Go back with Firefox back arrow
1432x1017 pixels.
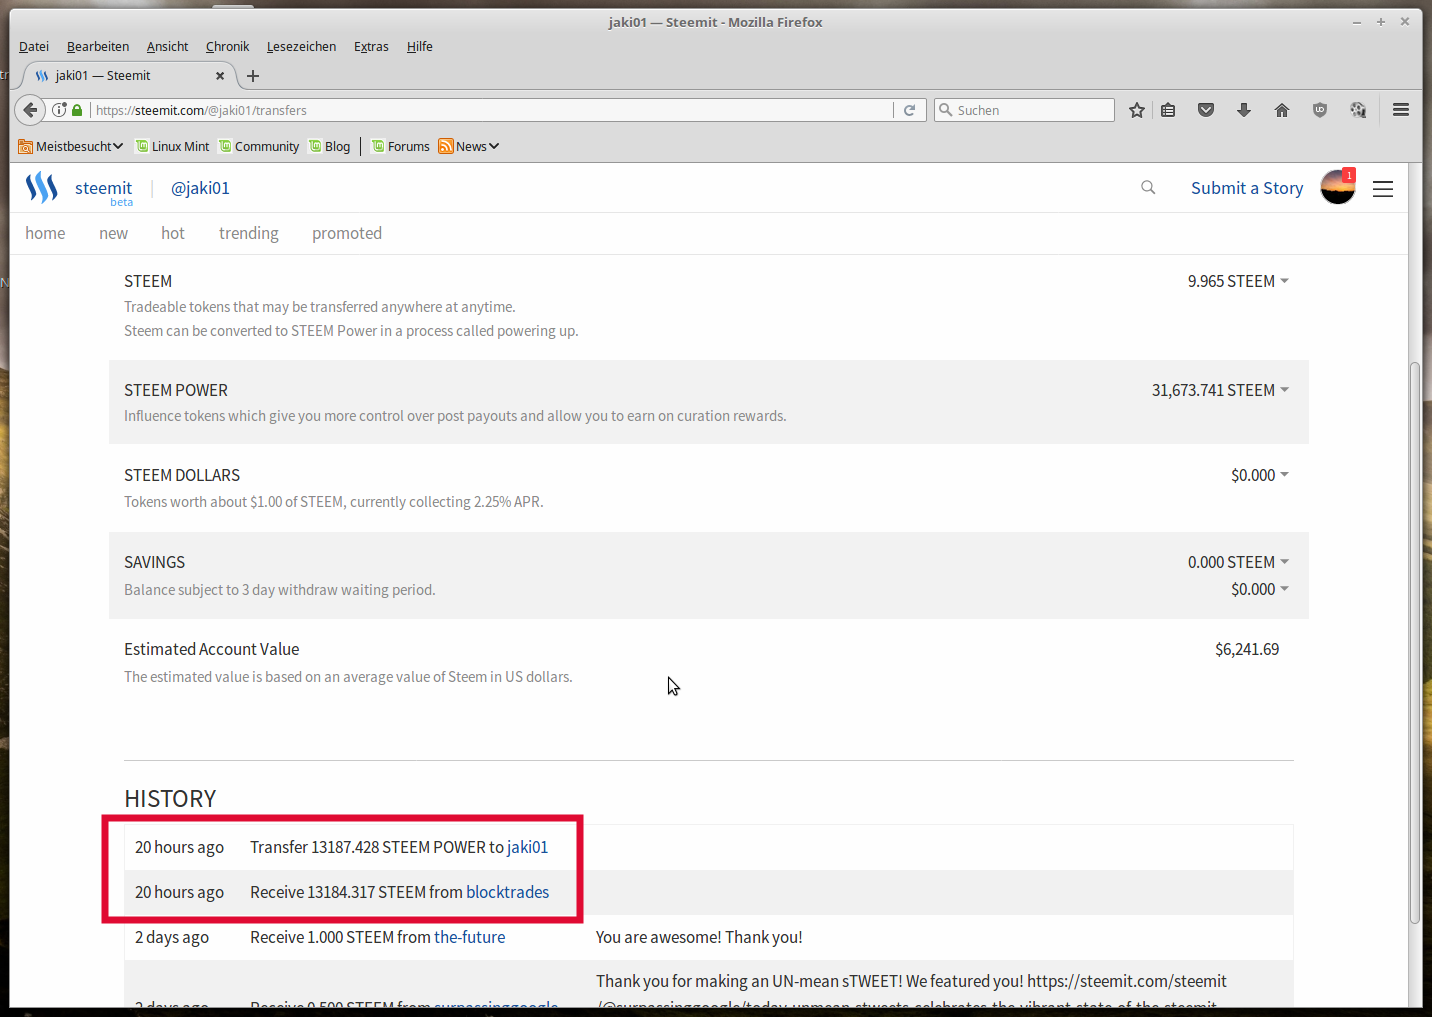[30, 110]
